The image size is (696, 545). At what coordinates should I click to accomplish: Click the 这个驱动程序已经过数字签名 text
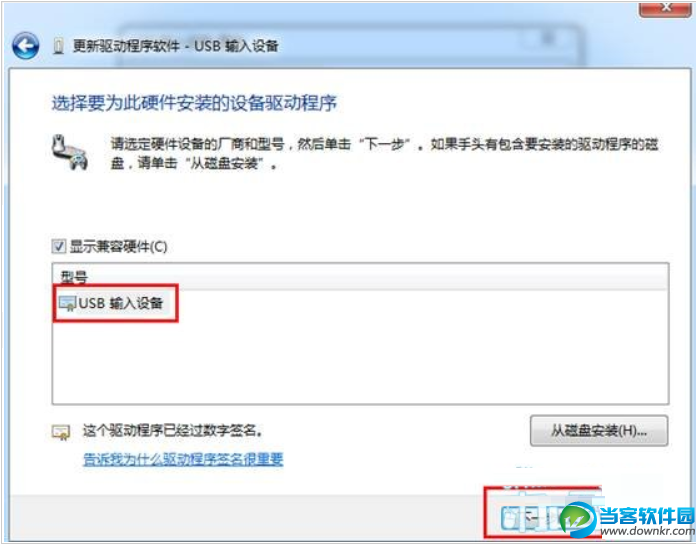[x=172, y=430]
